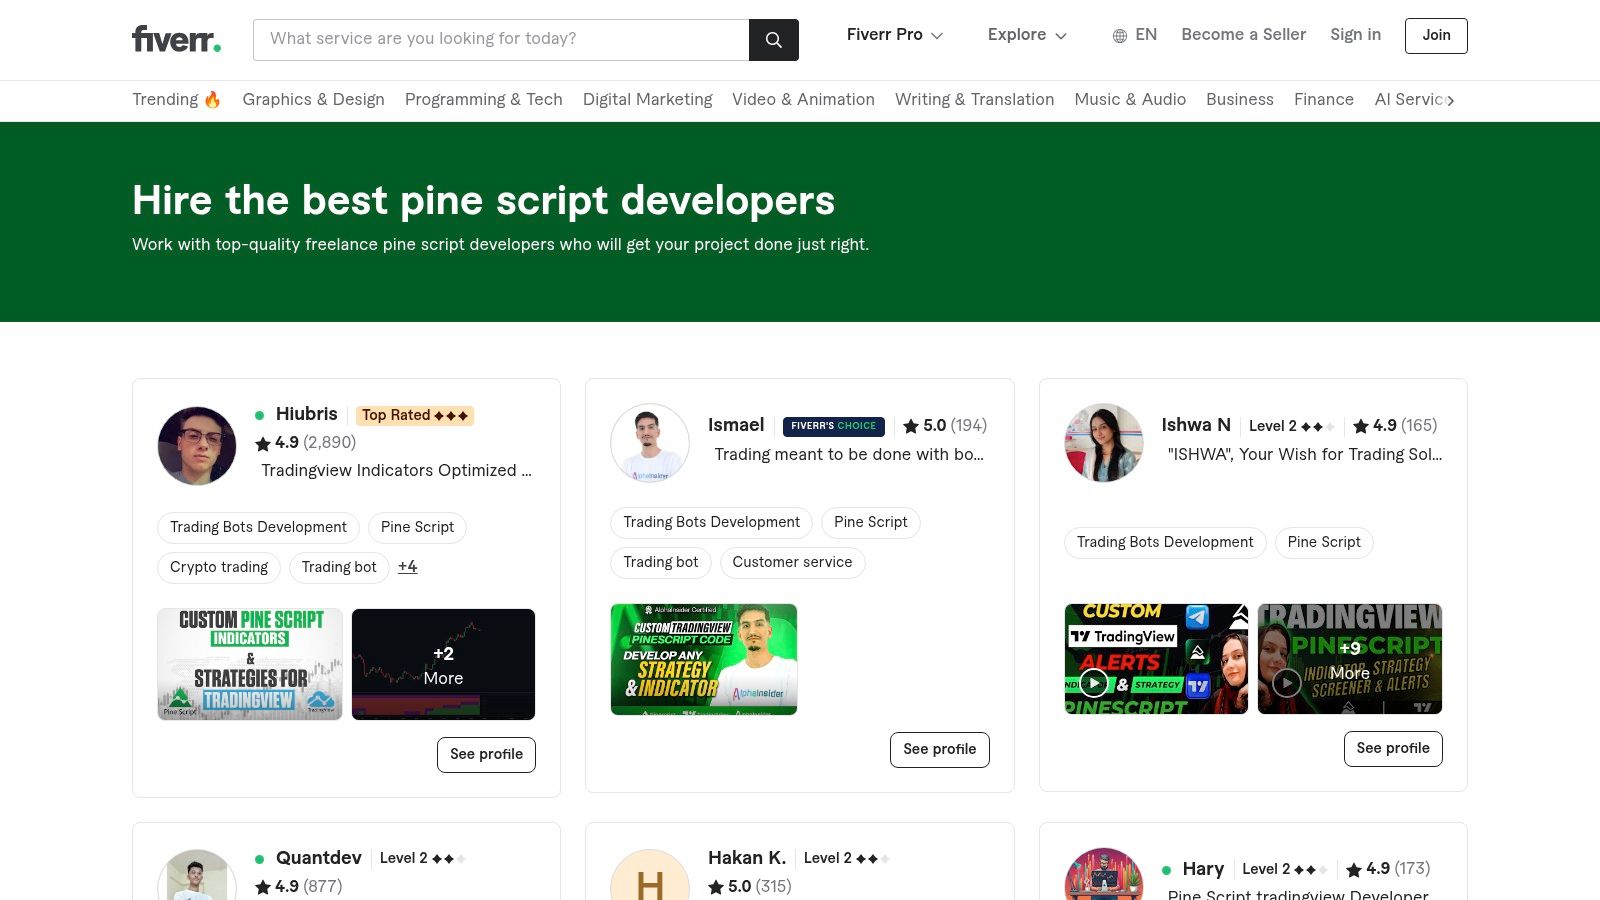Select Trading Bots Development tag on Ishwa N card

click(1165, 542)
